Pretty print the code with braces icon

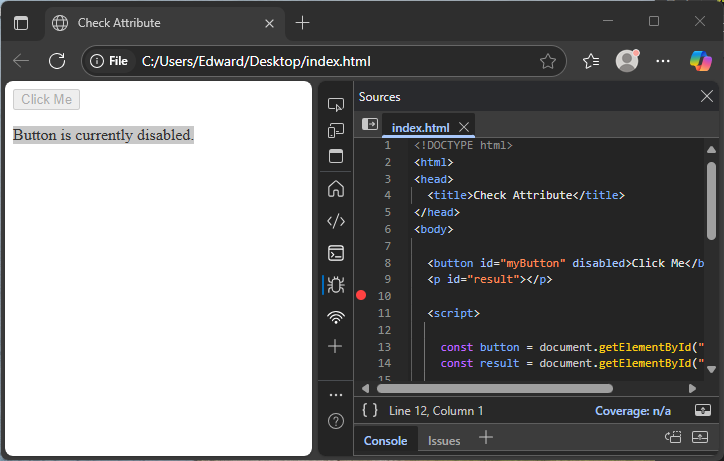pyautogui.click(x=370, y=410)
